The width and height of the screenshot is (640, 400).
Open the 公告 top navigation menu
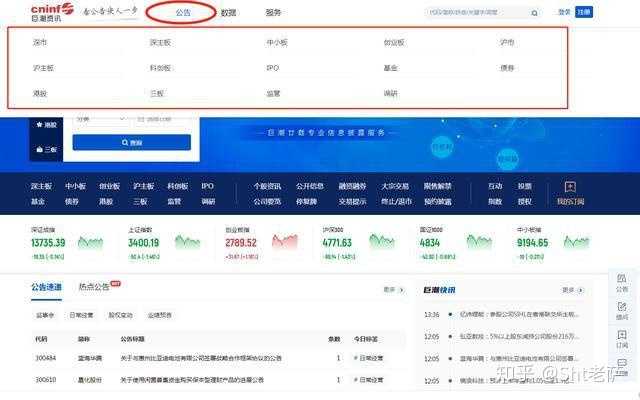pyautogui.click(x=183, y=13)
